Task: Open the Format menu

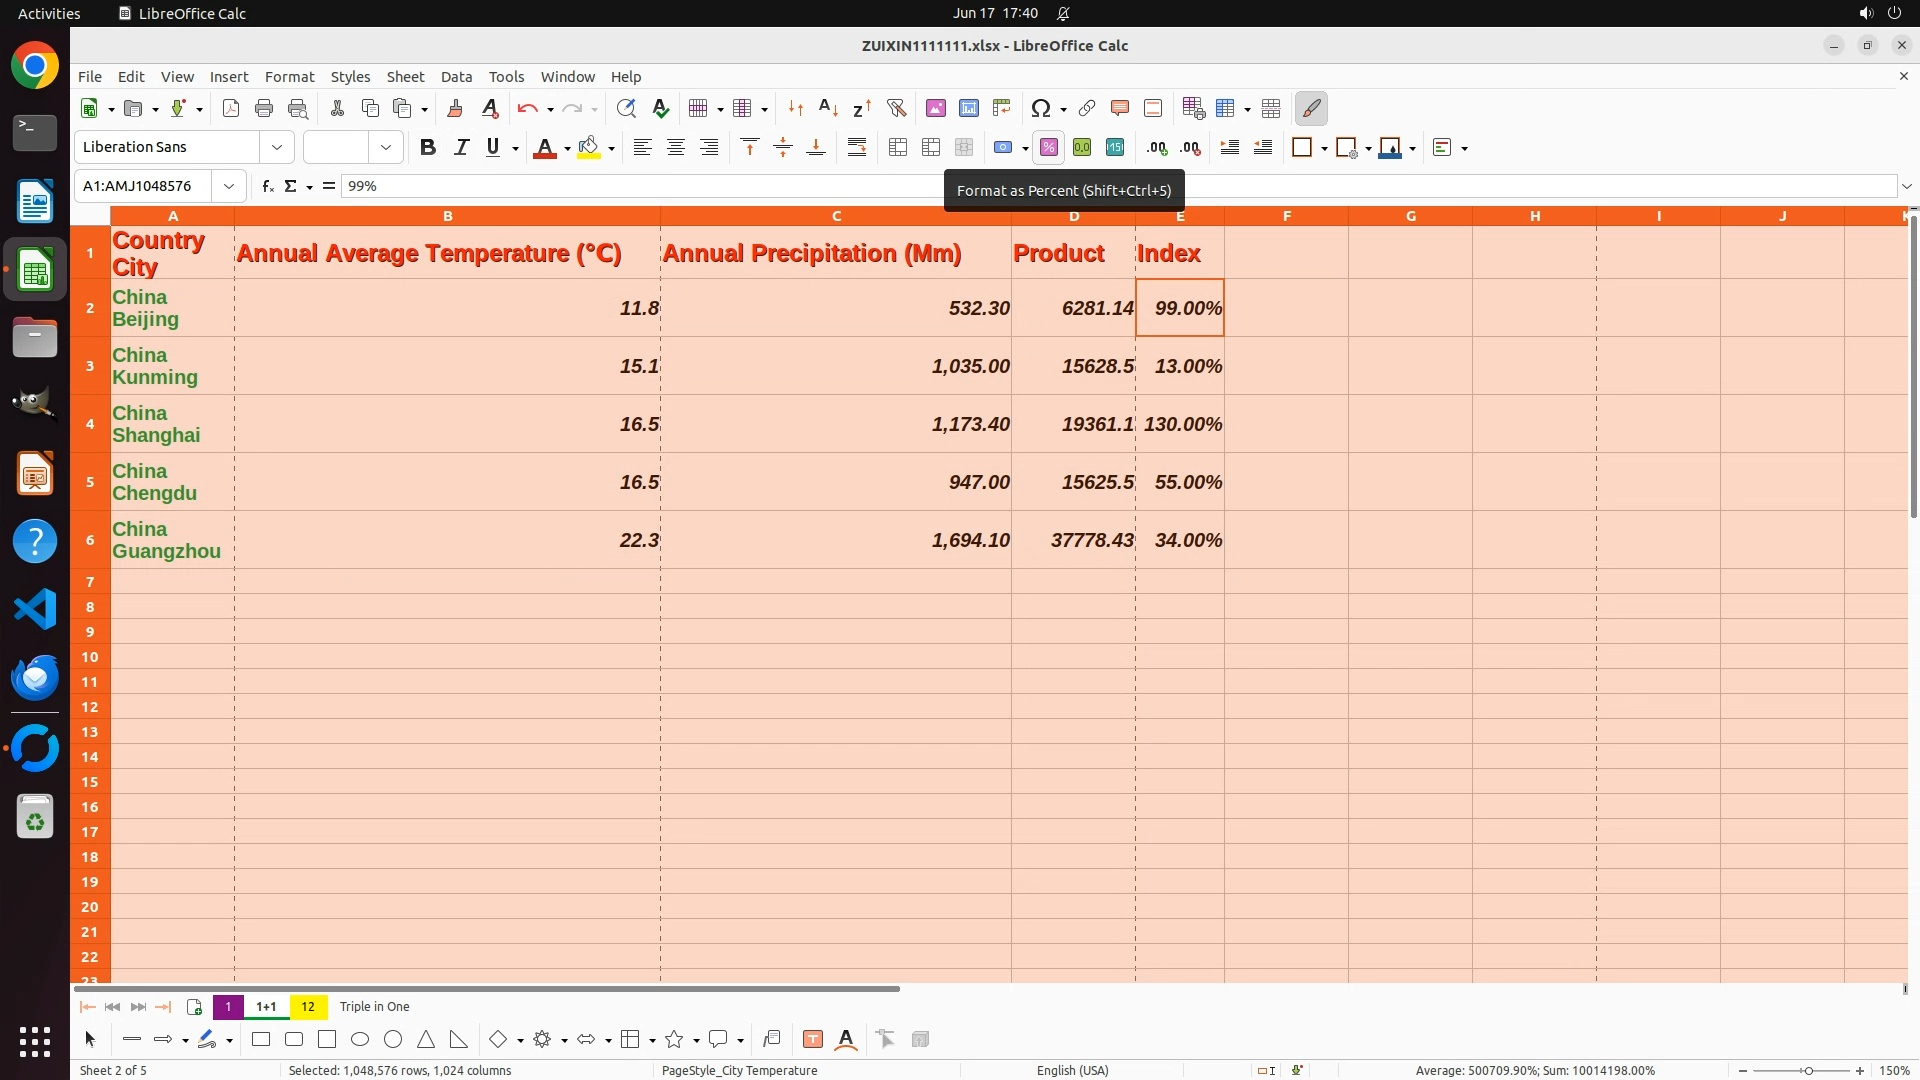Action: (x=289, y=77)
